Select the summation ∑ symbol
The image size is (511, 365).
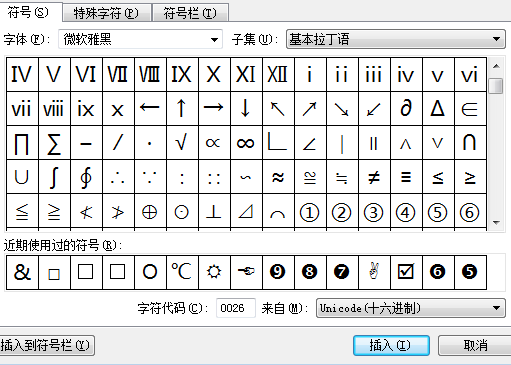(54, 143)
